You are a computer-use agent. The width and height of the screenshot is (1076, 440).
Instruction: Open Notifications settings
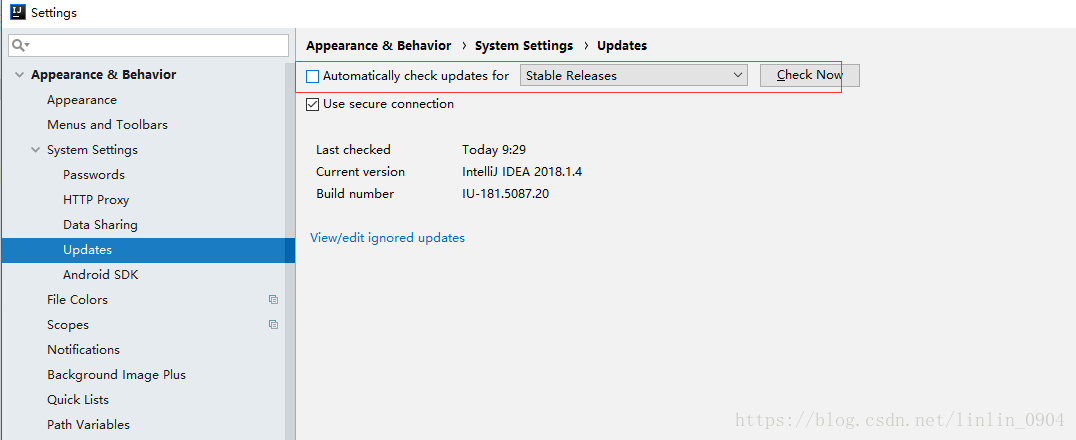point(83,349)
